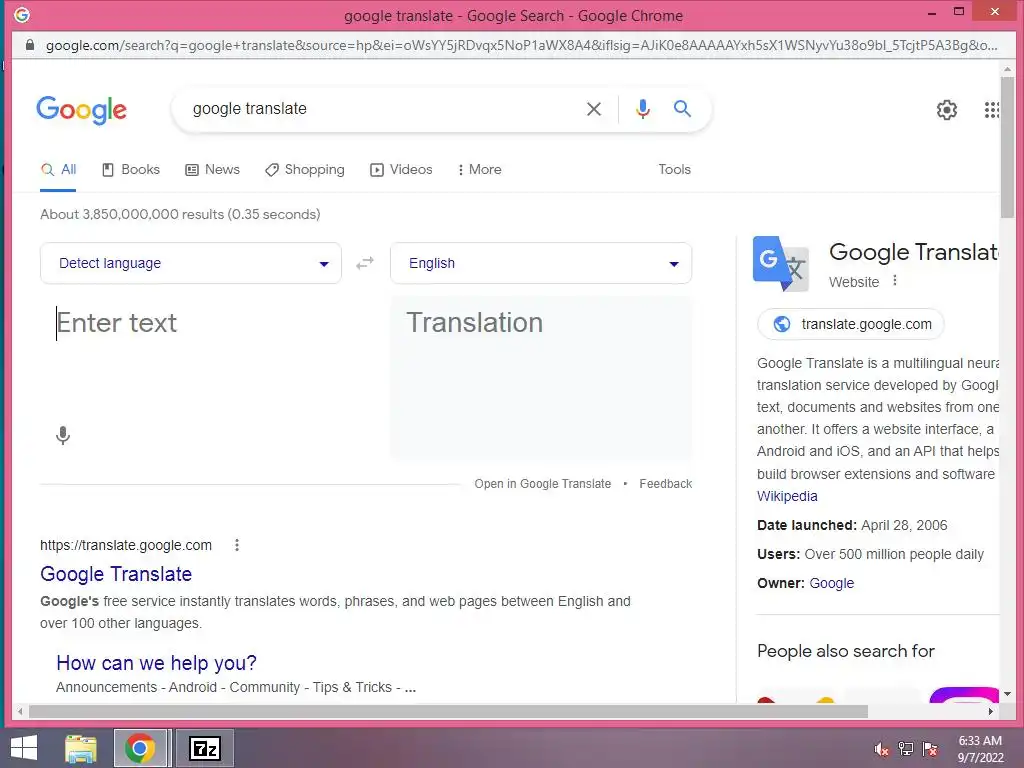1024x768 pixels.
Task: Click the Translation output area
Action: point(541,377)
